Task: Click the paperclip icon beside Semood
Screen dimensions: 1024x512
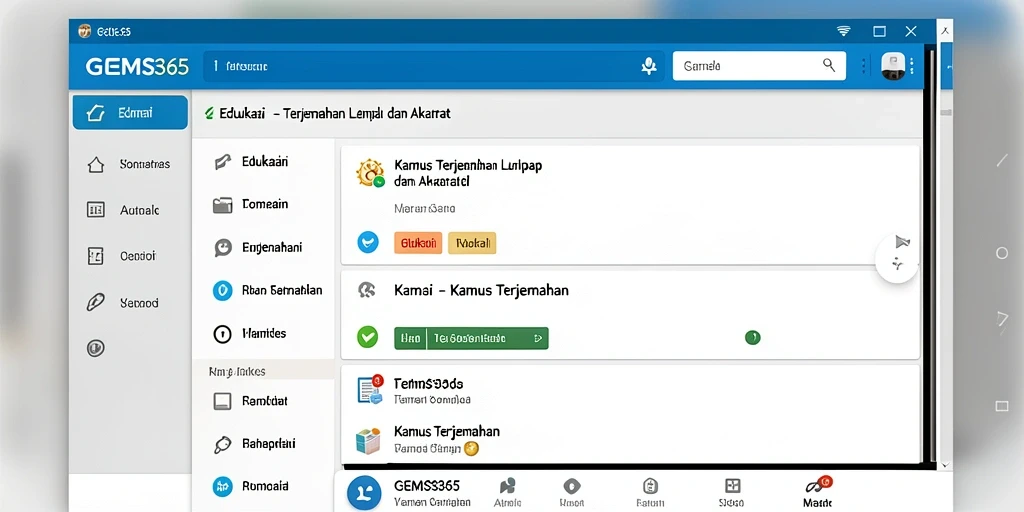Action: click(95, 302)
